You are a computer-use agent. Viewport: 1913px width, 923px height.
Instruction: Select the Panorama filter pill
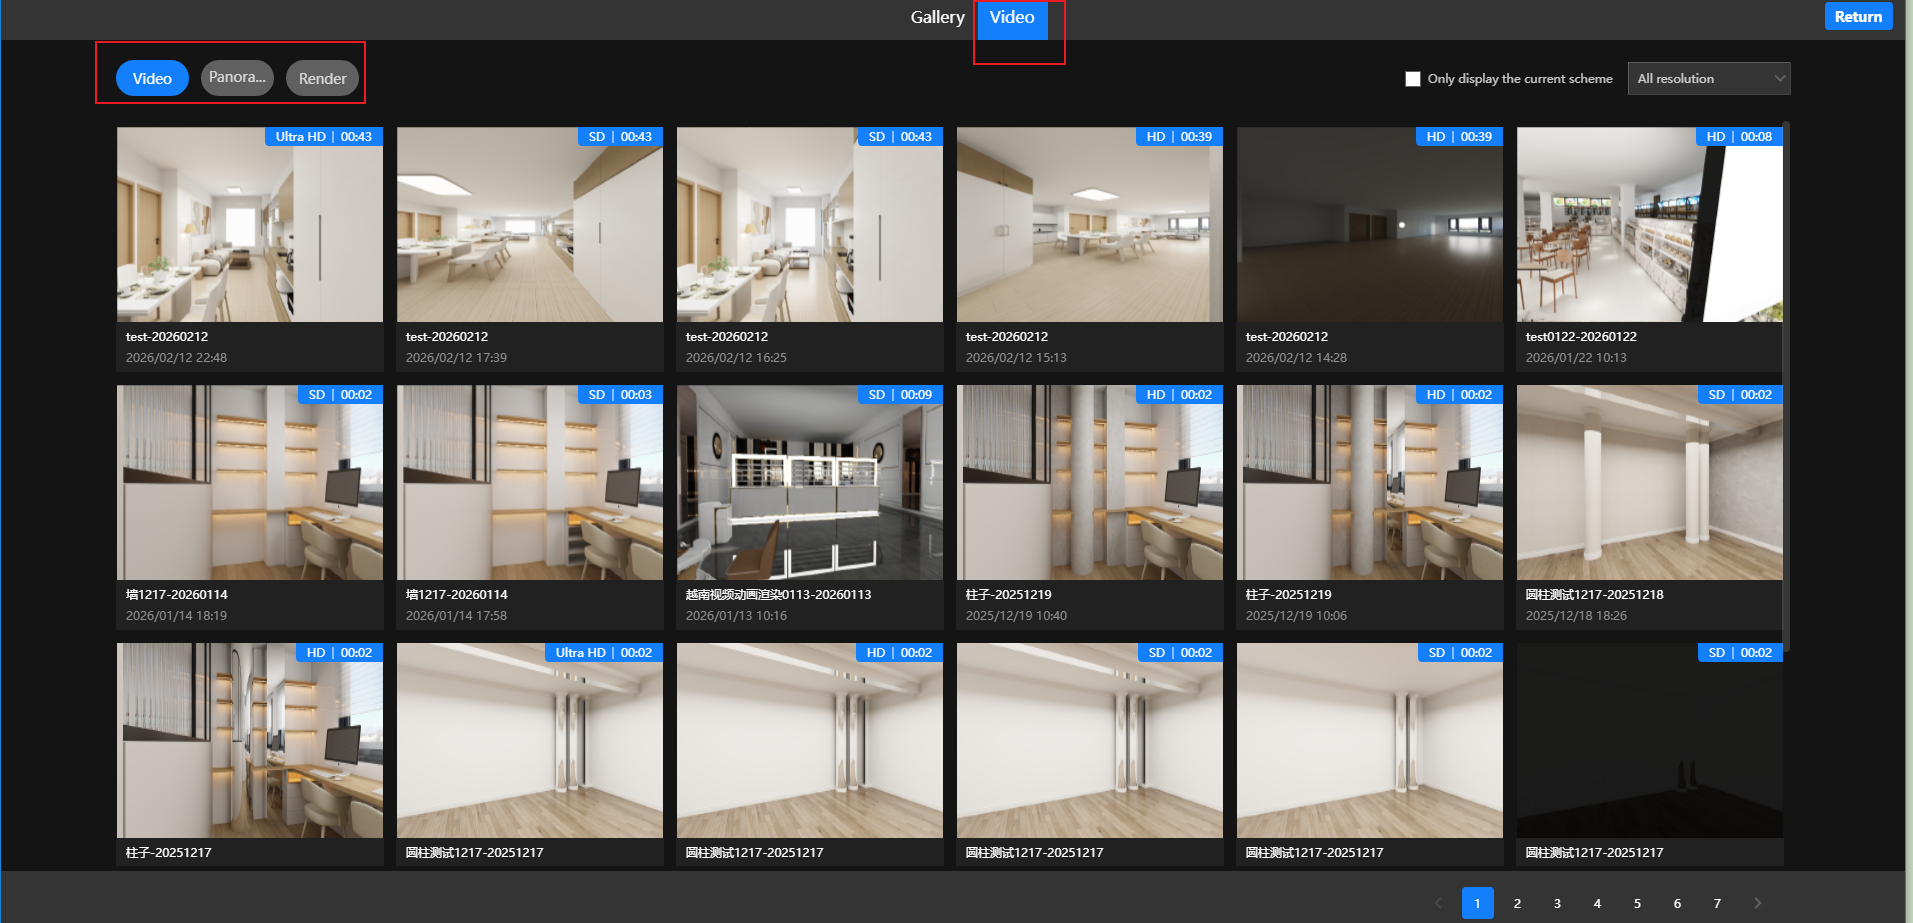click(x=237, y=78)
